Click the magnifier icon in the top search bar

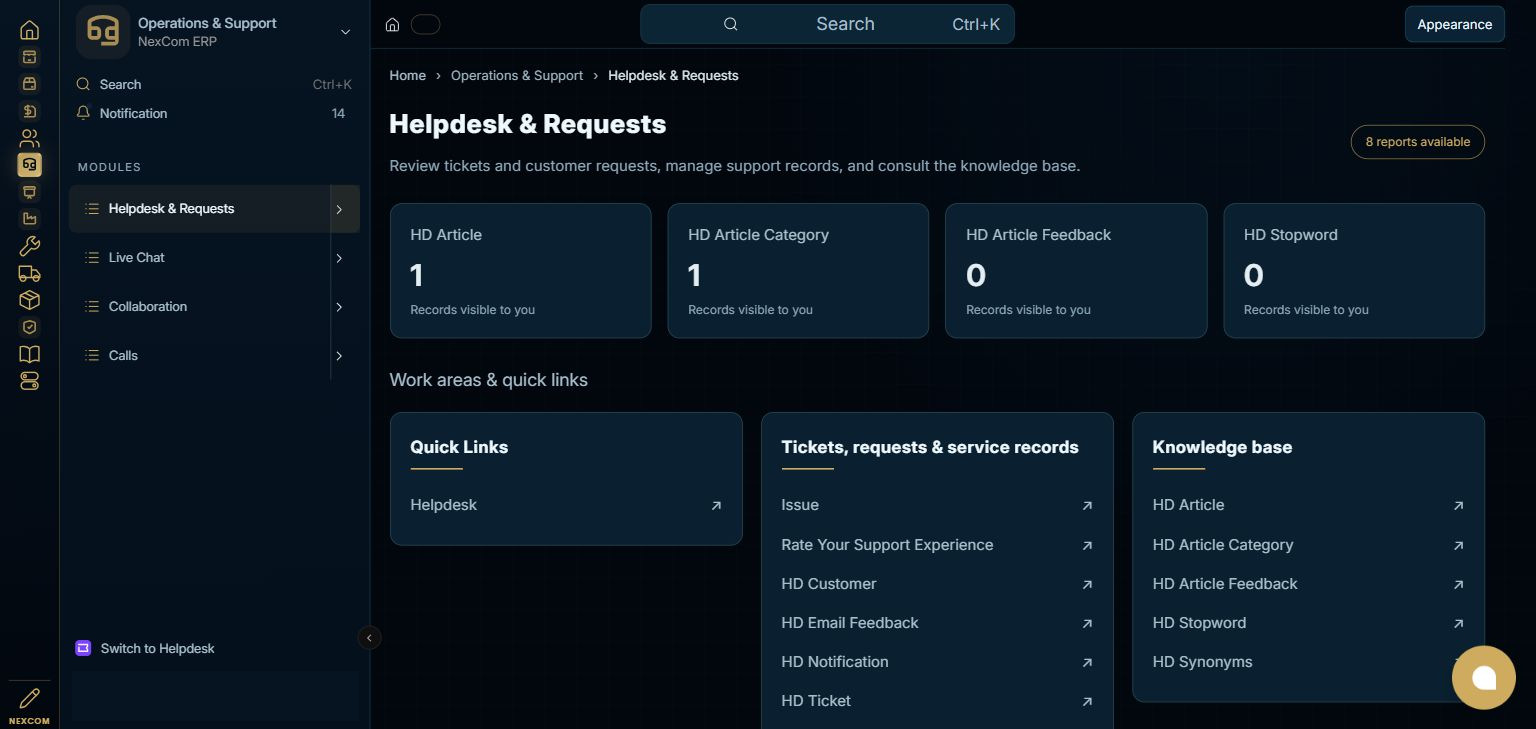[731, 24]
